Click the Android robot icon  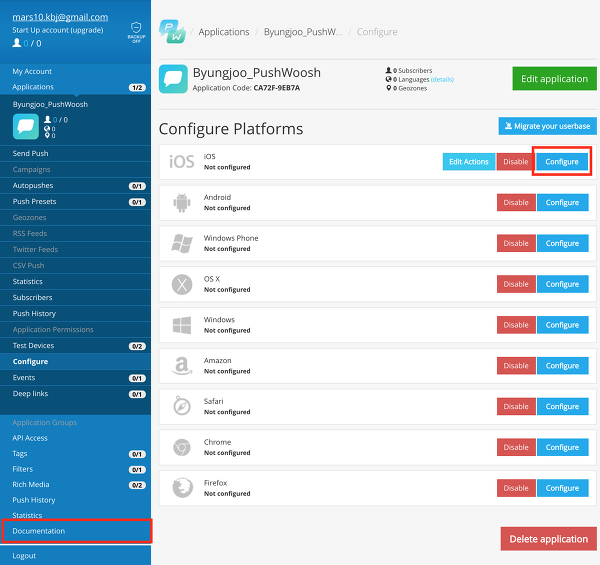point(182,203)
